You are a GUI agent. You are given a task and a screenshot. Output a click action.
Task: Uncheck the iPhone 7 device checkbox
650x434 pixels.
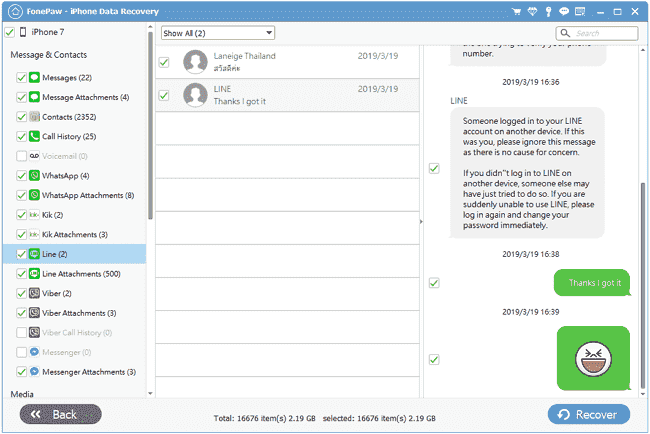10,32
